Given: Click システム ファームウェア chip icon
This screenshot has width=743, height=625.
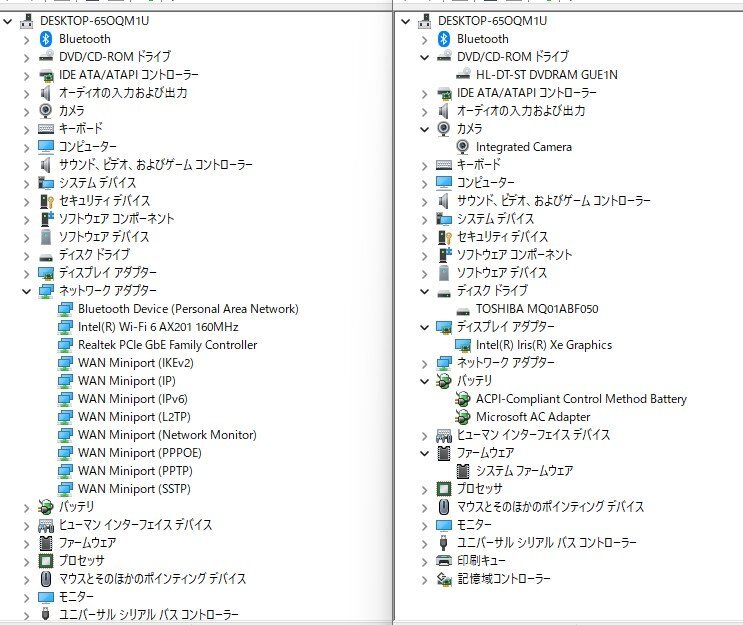Looking at the screenshot, I should coord(463,471).
